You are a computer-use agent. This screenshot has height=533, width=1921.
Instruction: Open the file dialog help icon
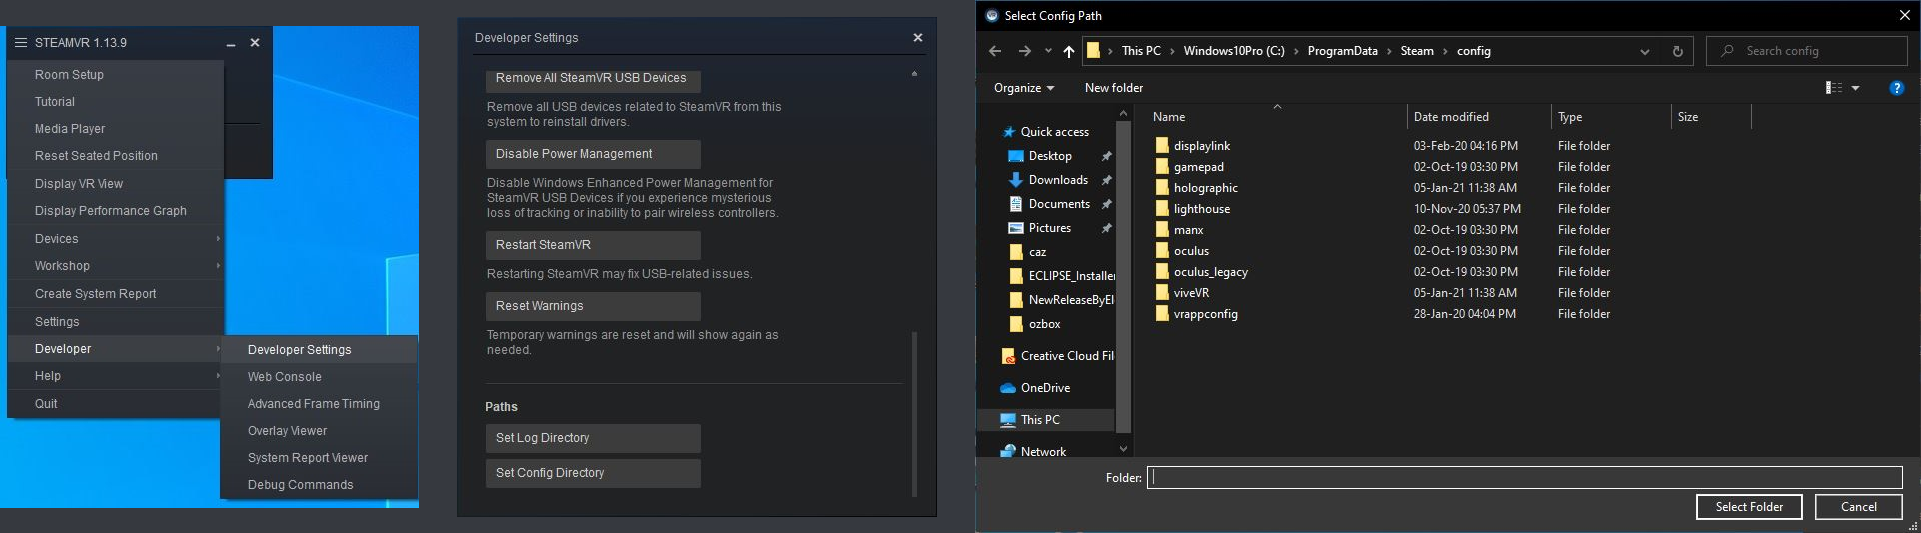(1897, 88)
